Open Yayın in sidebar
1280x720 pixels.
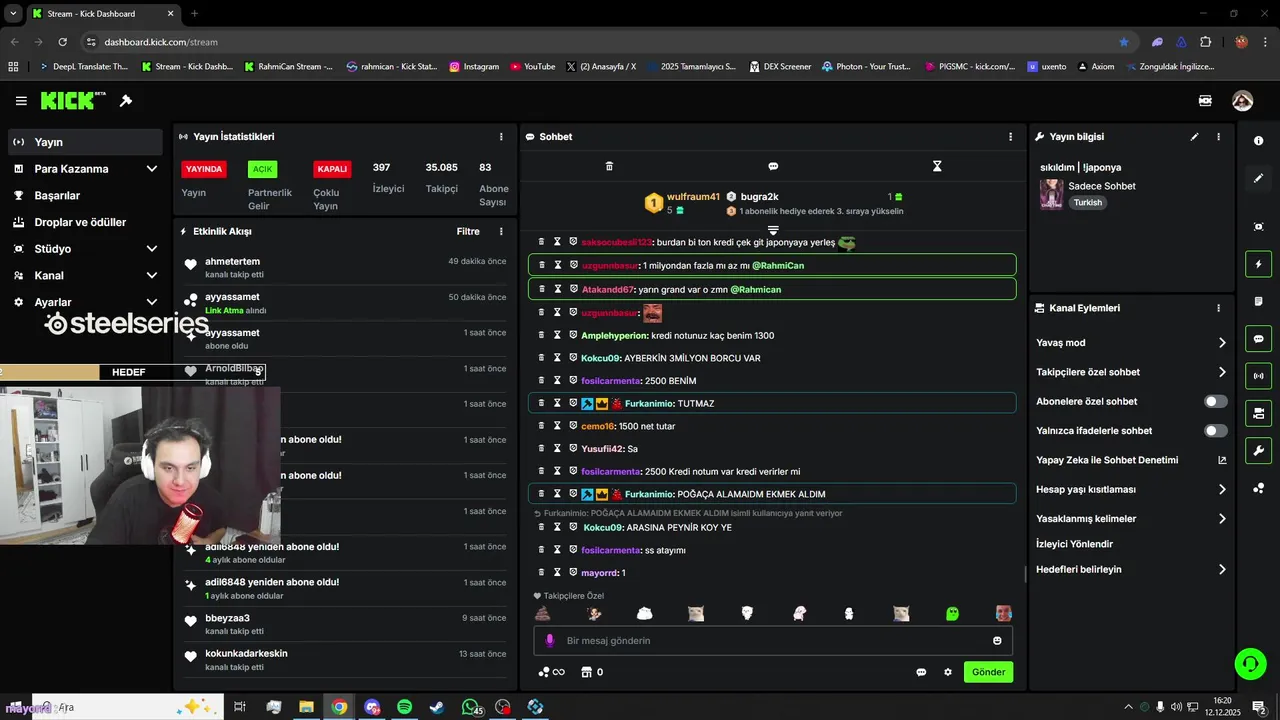click(85, 142)
